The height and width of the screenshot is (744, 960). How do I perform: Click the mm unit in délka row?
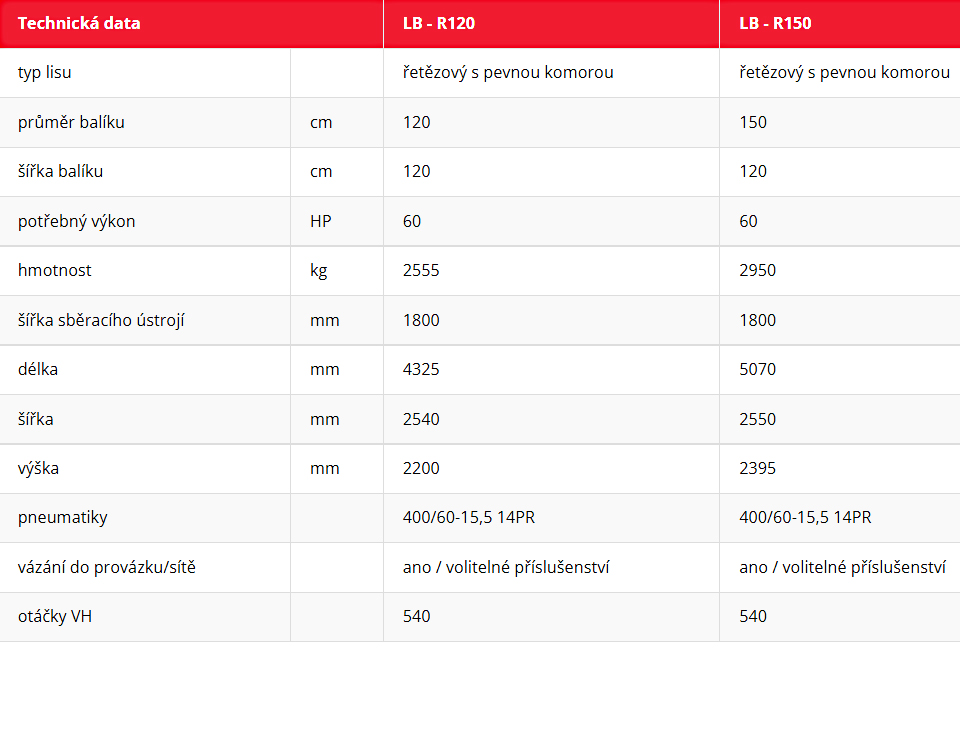(x=325, y=370)
